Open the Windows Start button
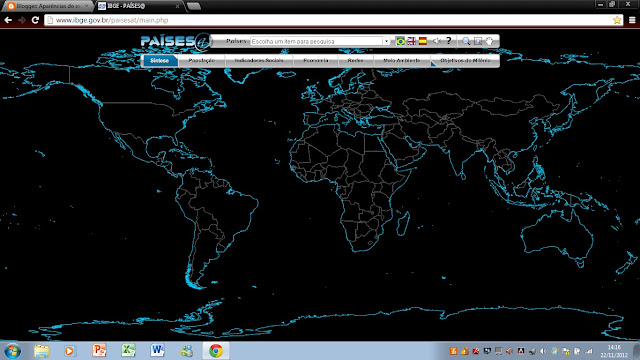640x360 pixels. [12, 351]
